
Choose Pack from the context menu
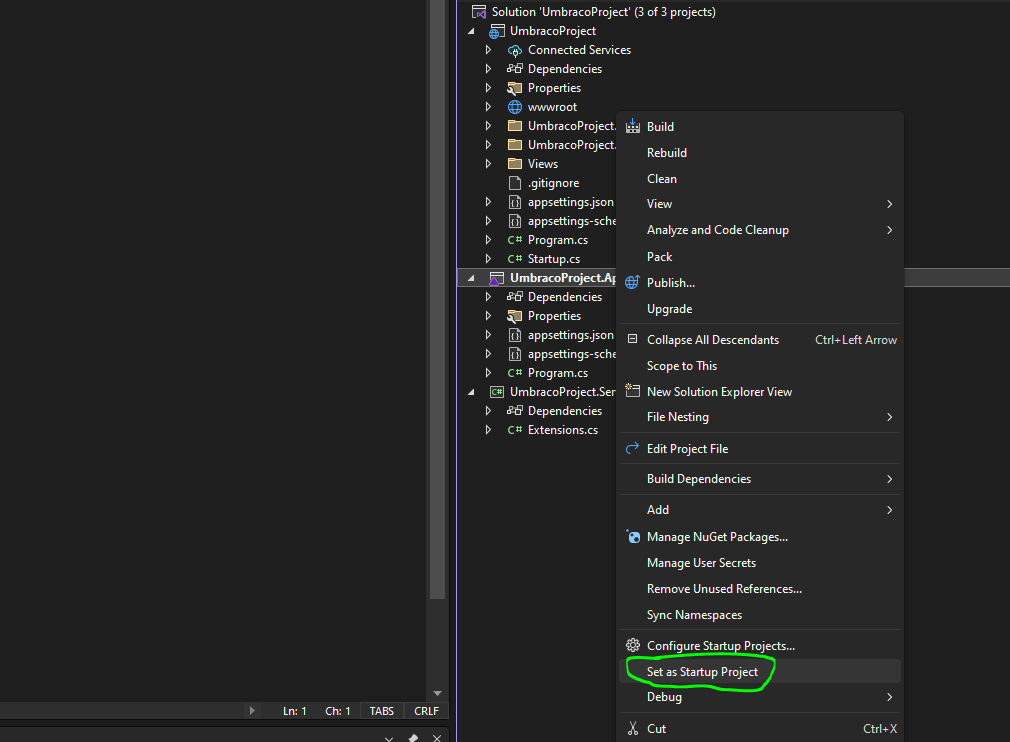coord(759,256)
